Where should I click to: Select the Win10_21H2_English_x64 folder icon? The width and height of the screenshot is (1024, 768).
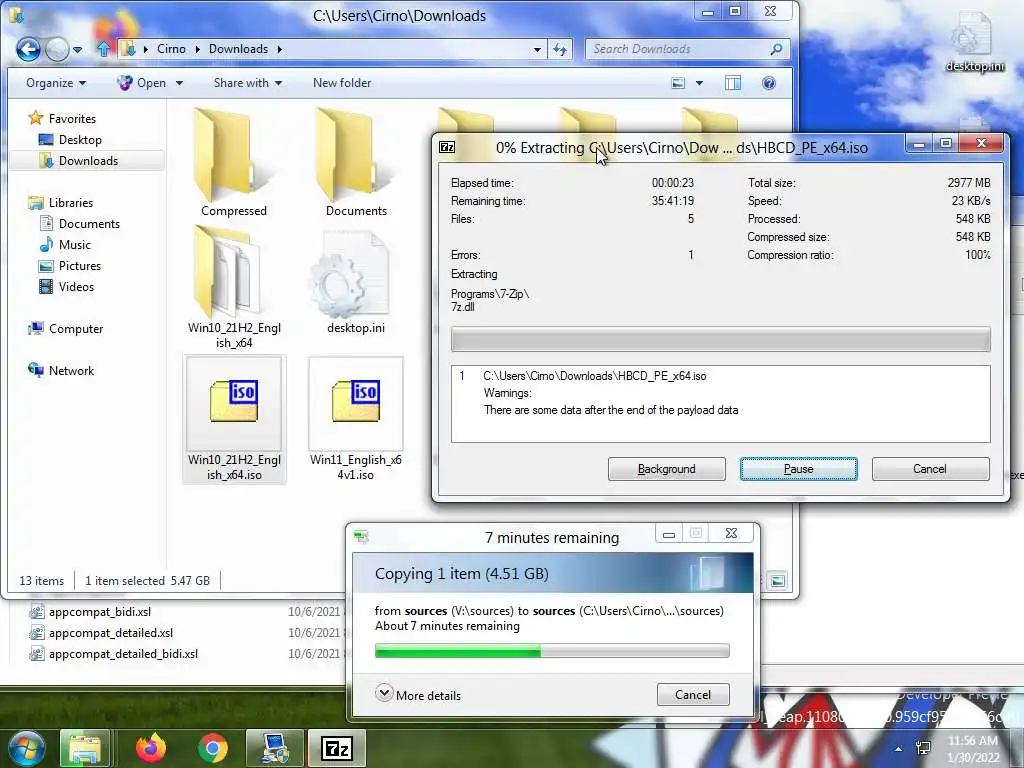pos(234,287)
